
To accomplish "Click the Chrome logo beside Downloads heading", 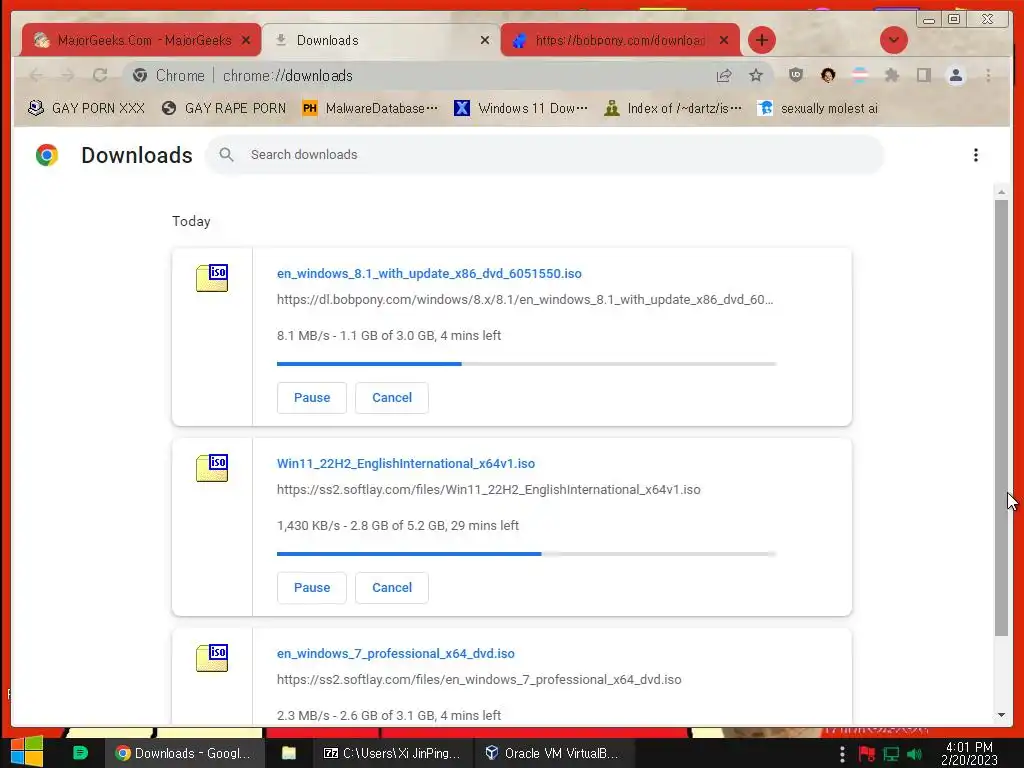I will (x=47, y=155).
